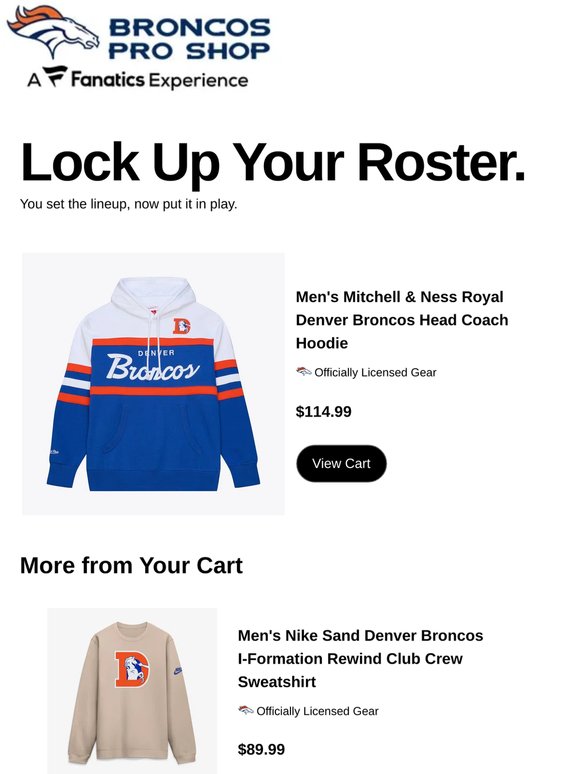Open the I-Formation Rewind Club Crew Sweatshirt title

point(360,658)
